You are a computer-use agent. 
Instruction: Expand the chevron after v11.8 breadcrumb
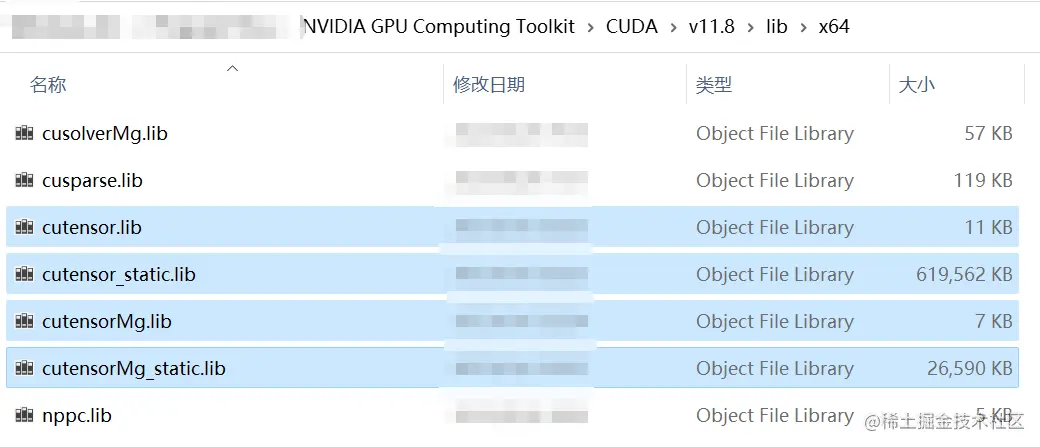[x=750, y=27]
